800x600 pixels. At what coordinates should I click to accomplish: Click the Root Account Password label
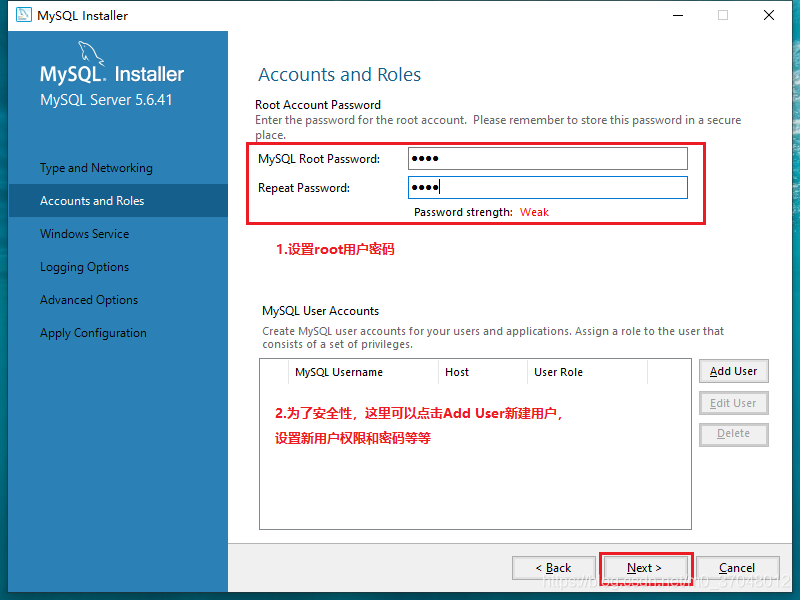[x=318, y=105]
